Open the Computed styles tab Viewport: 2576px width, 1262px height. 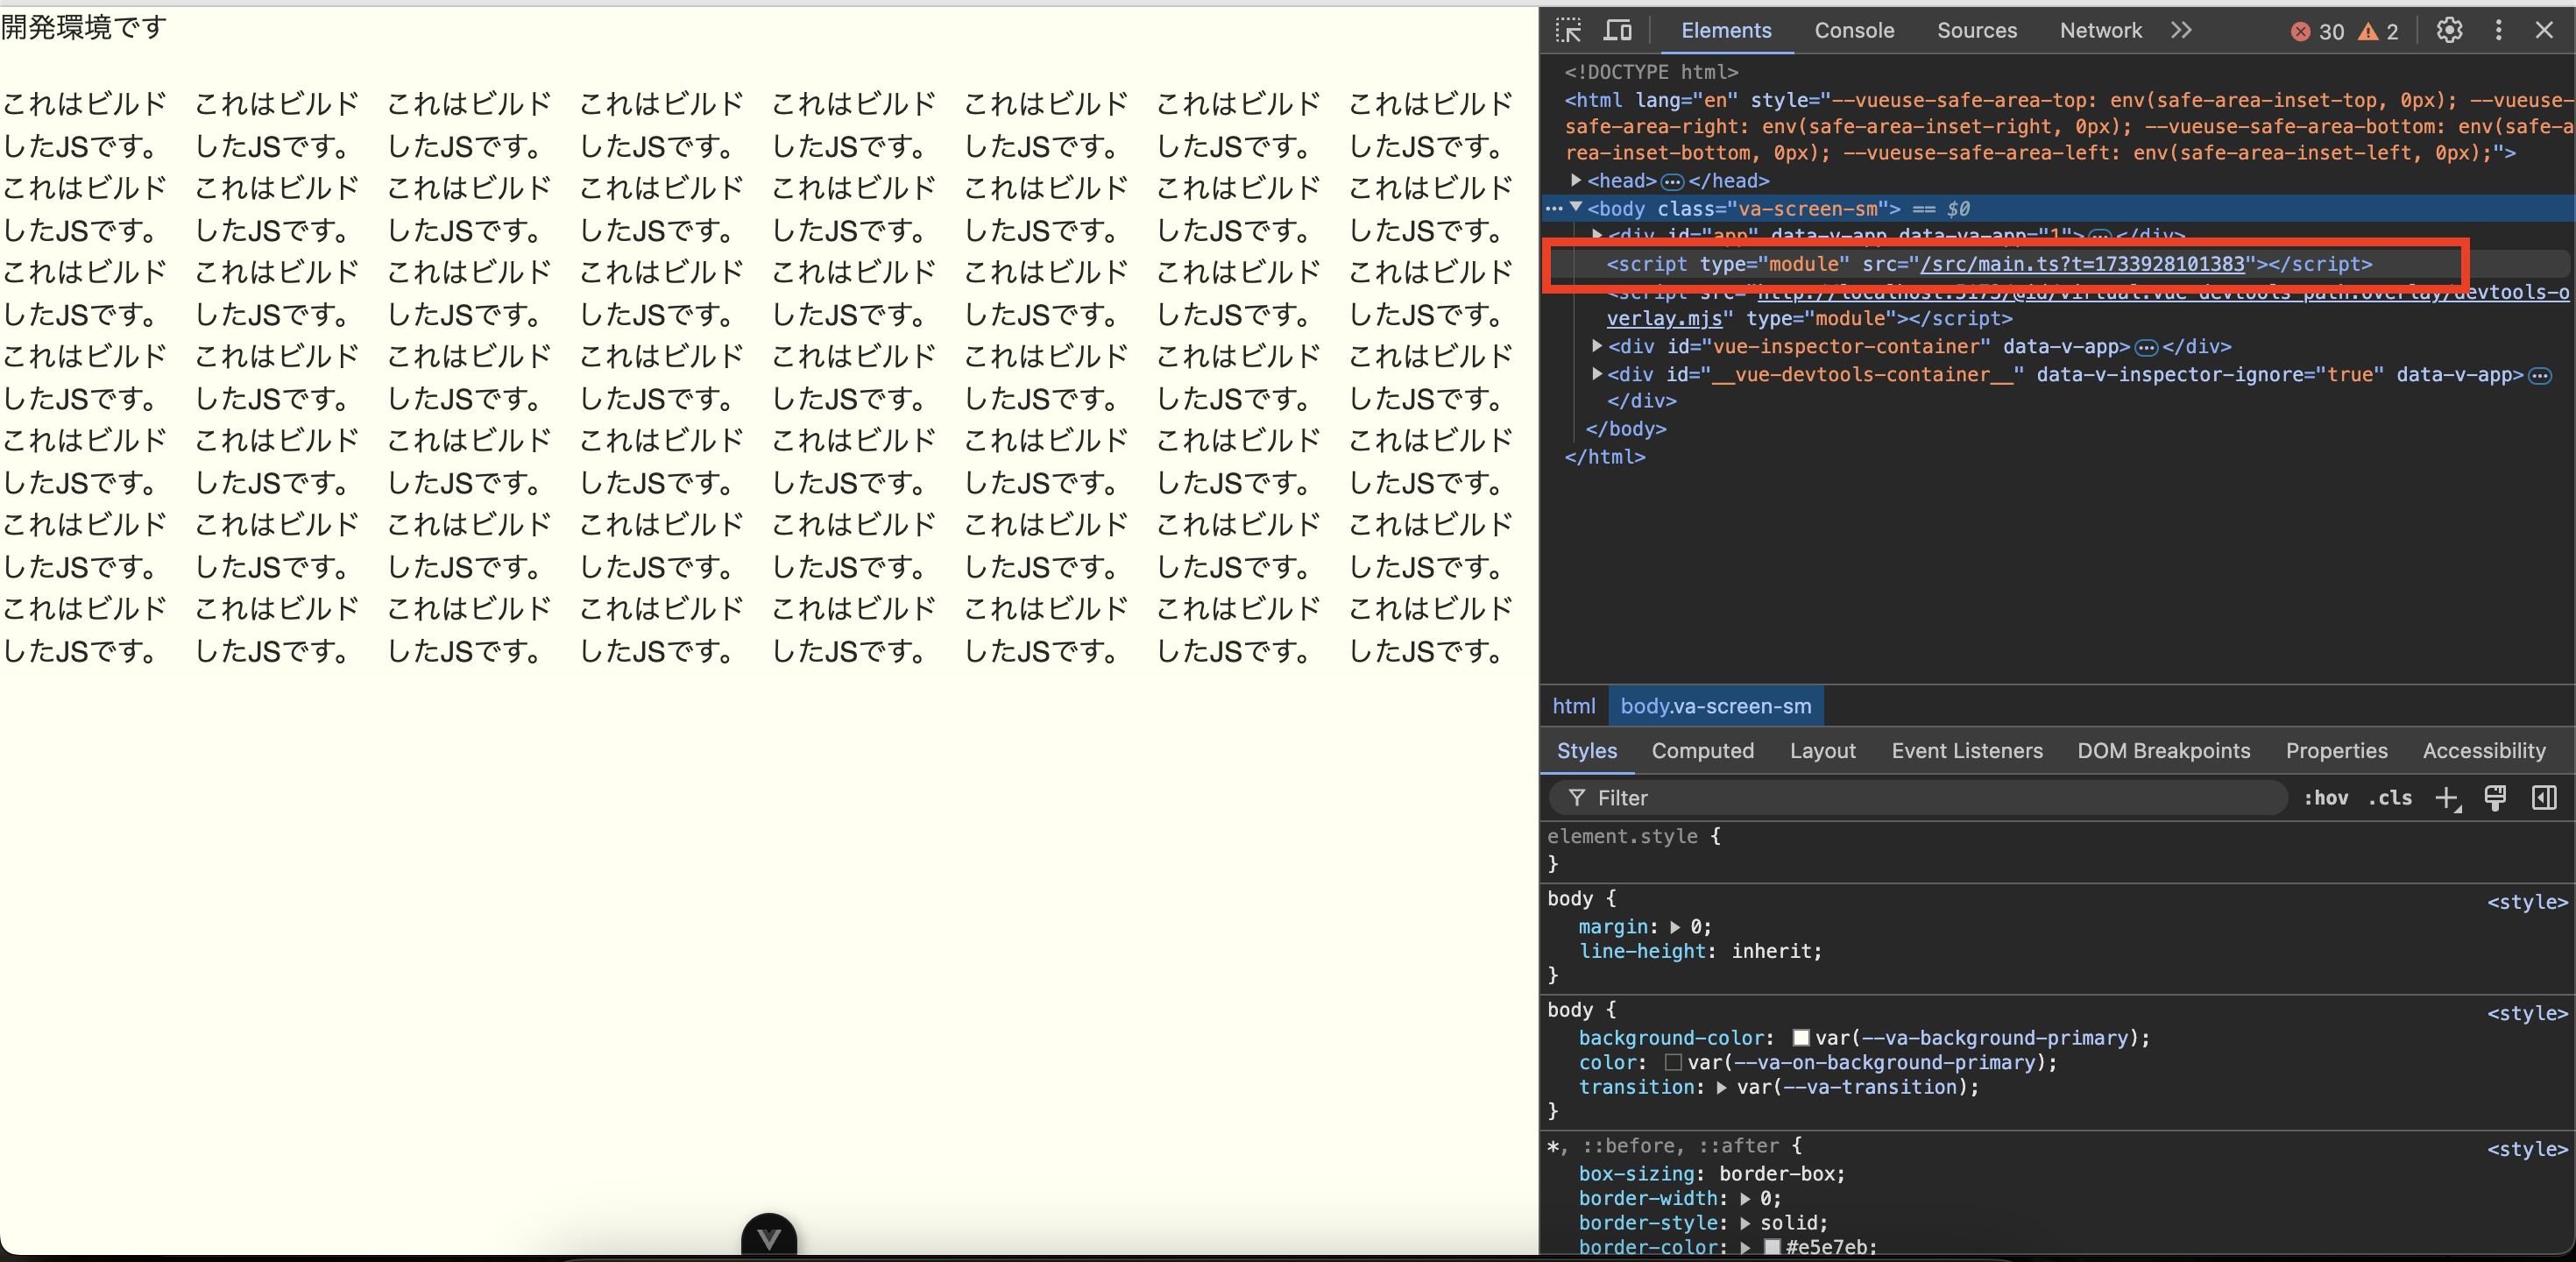(x=1703, y=751)
